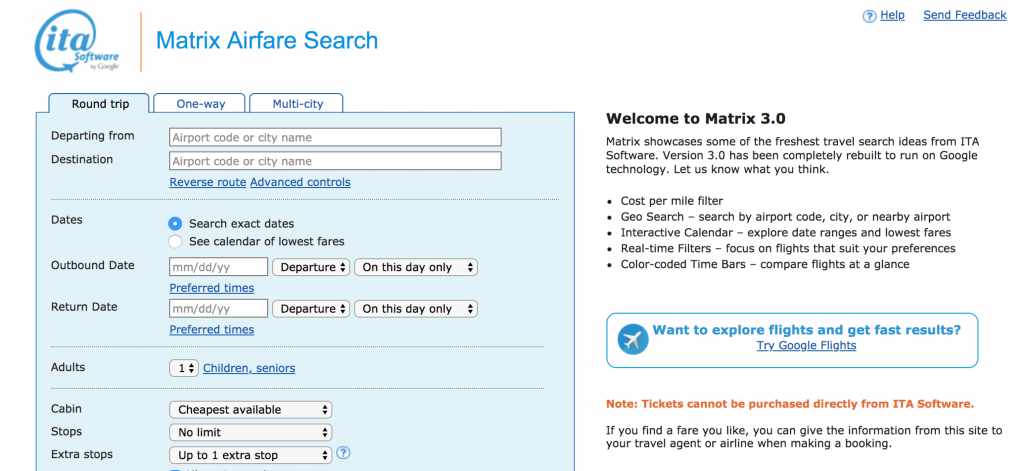
Task: Open Return Date 'On this day only' dropdown
Action: click(x=416, y=309)
